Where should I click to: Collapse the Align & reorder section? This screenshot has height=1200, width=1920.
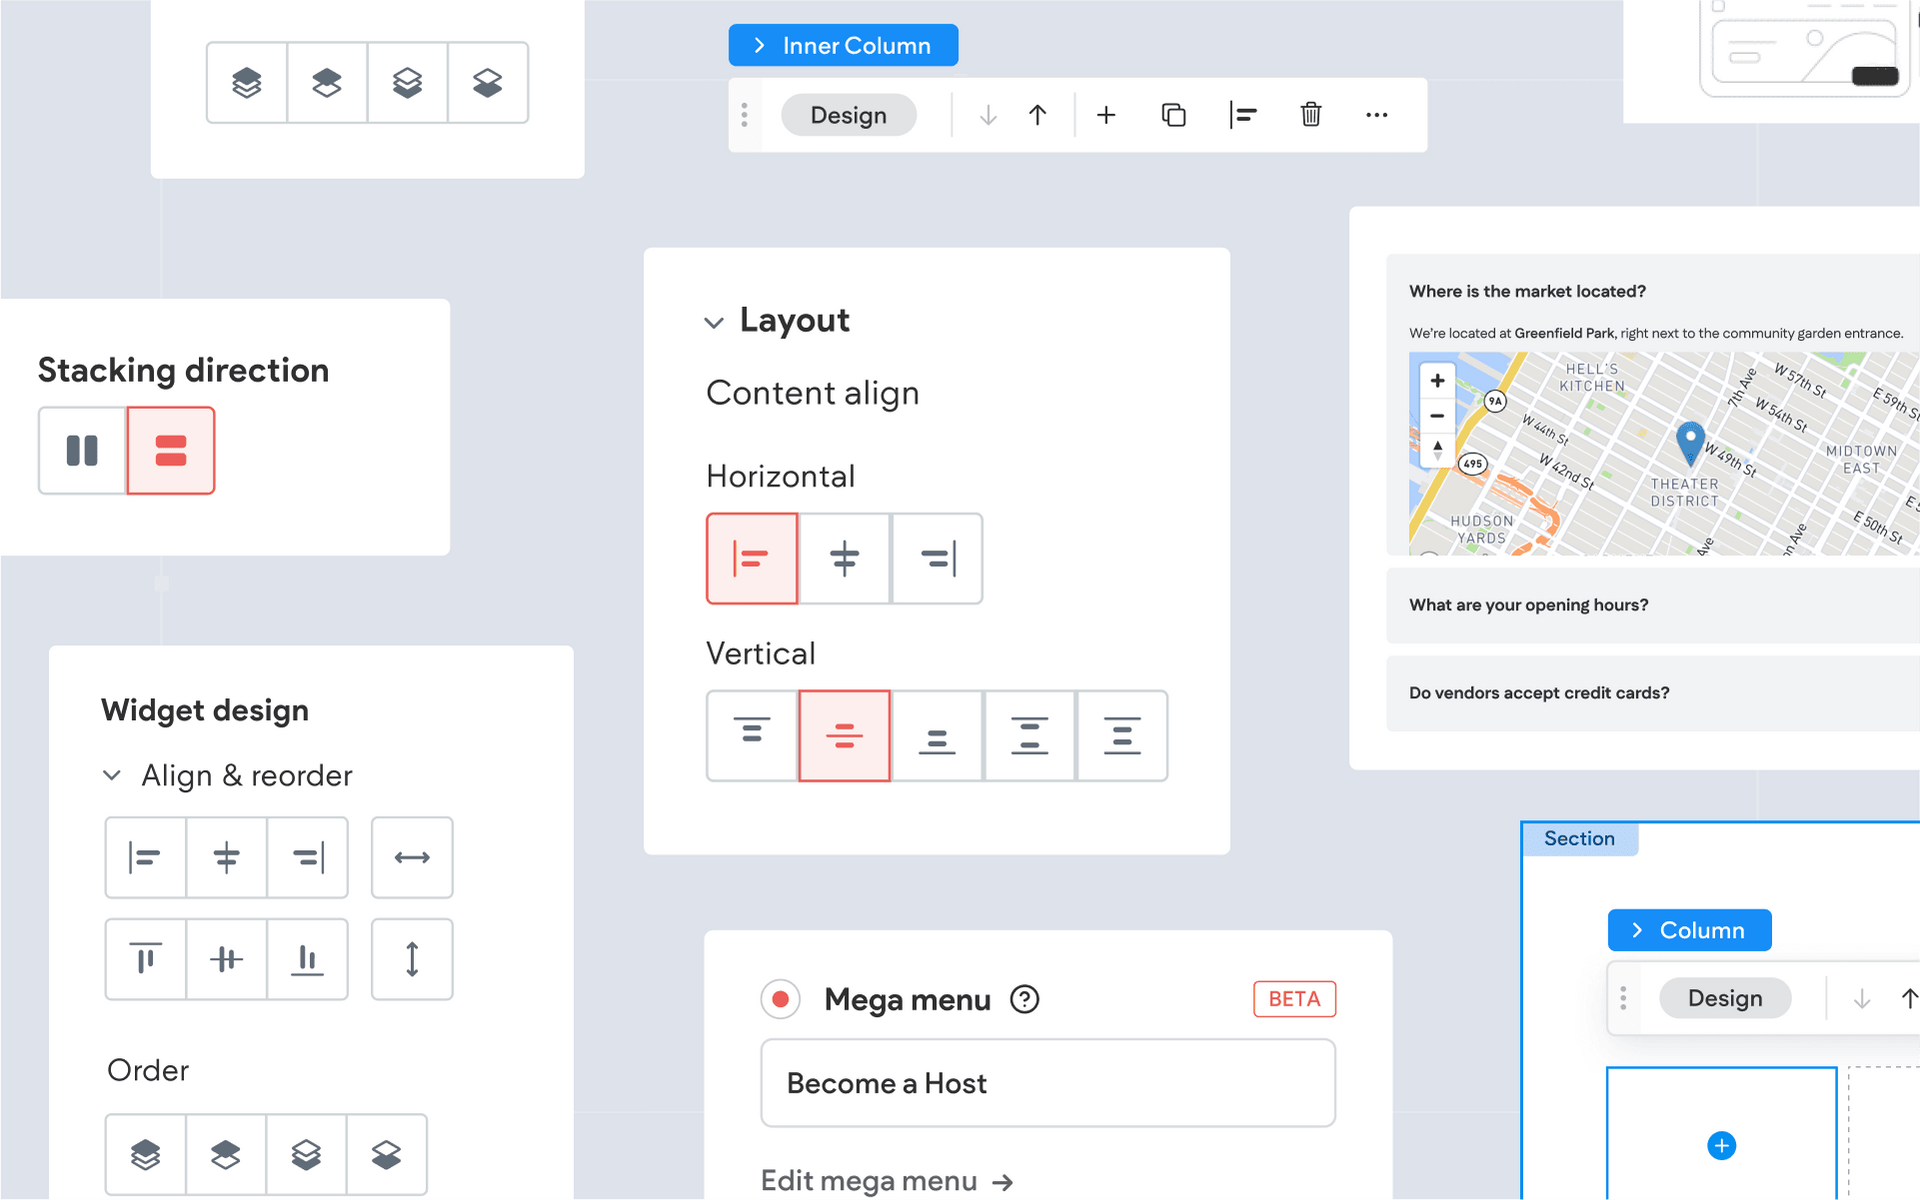tap(112, 776)
